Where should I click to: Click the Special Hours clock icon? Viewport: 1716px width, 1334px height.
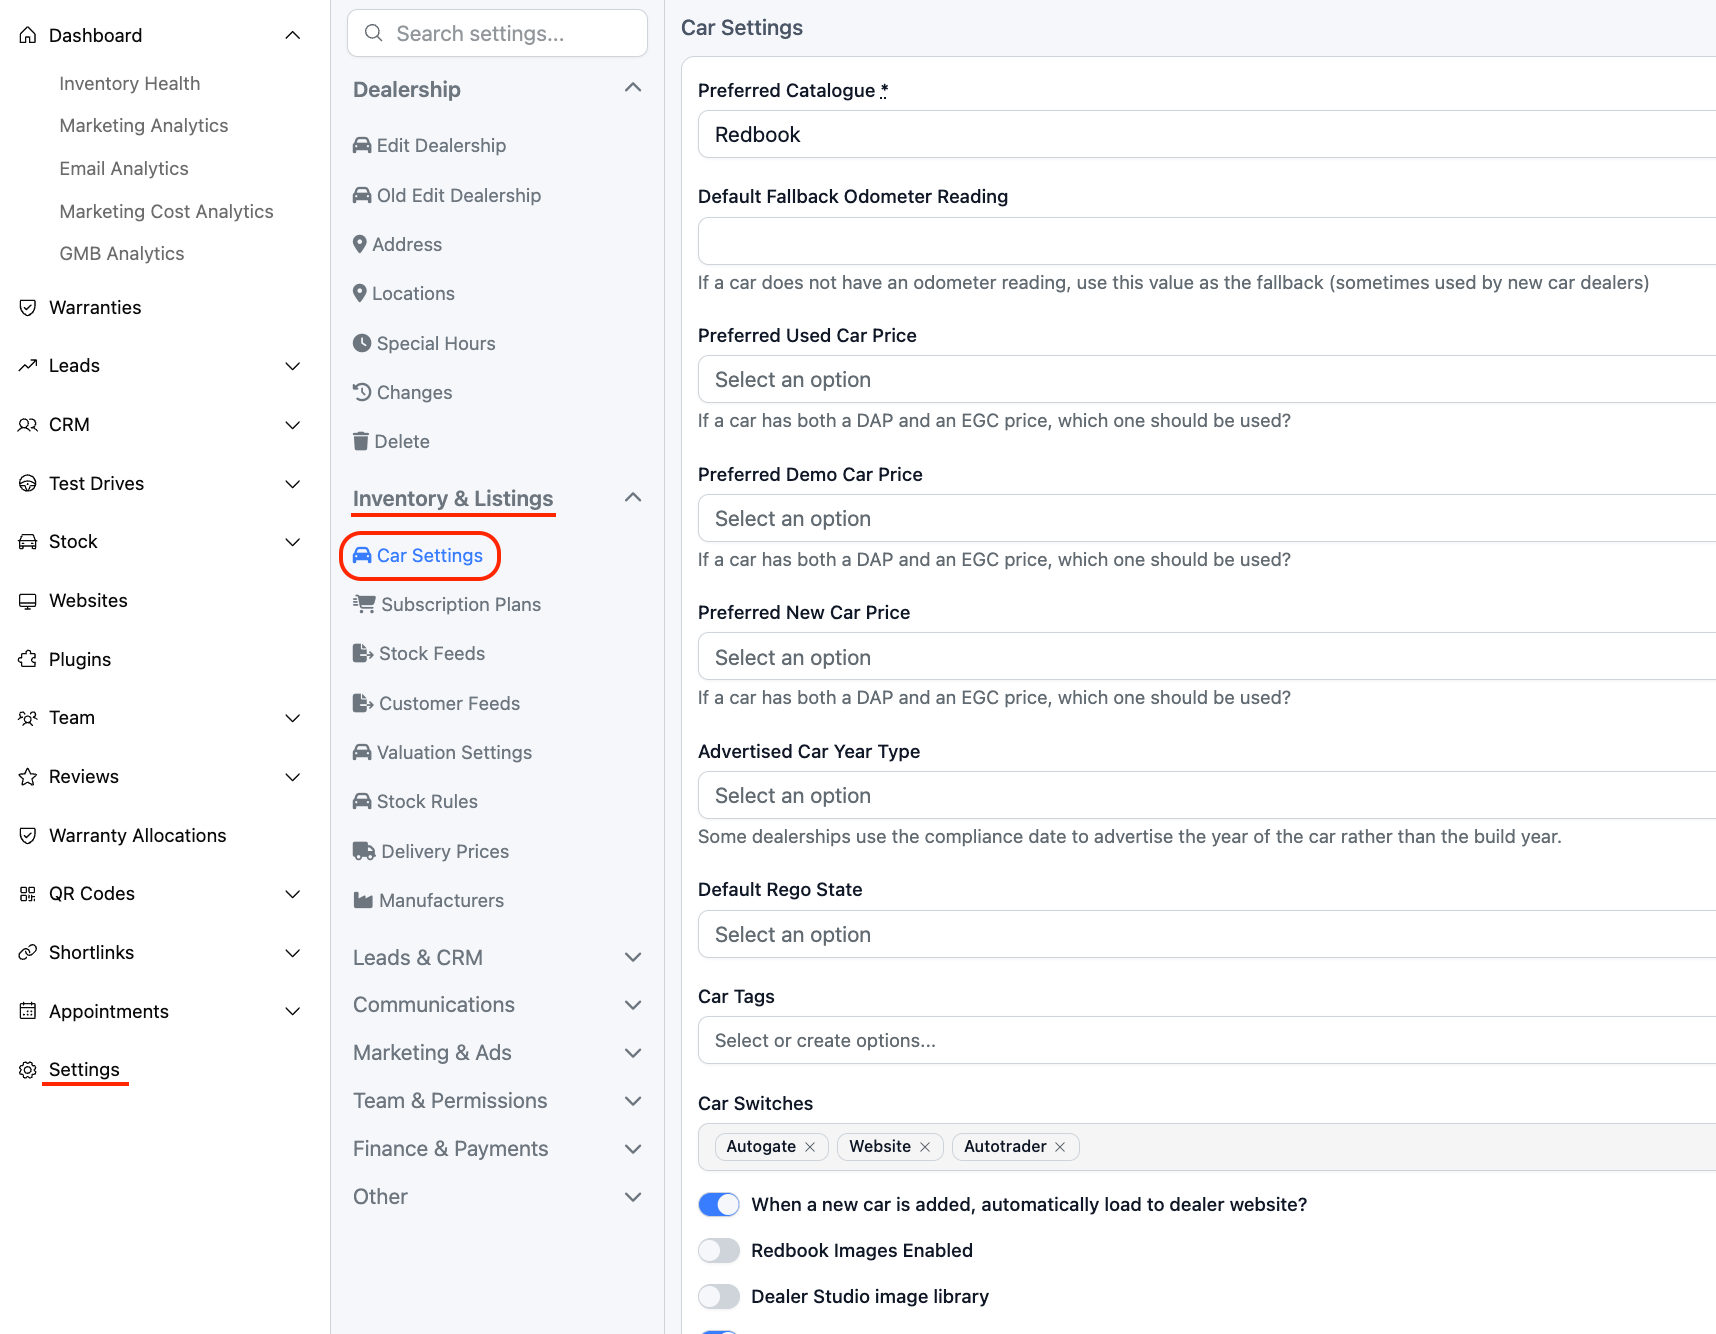point(362,343)
